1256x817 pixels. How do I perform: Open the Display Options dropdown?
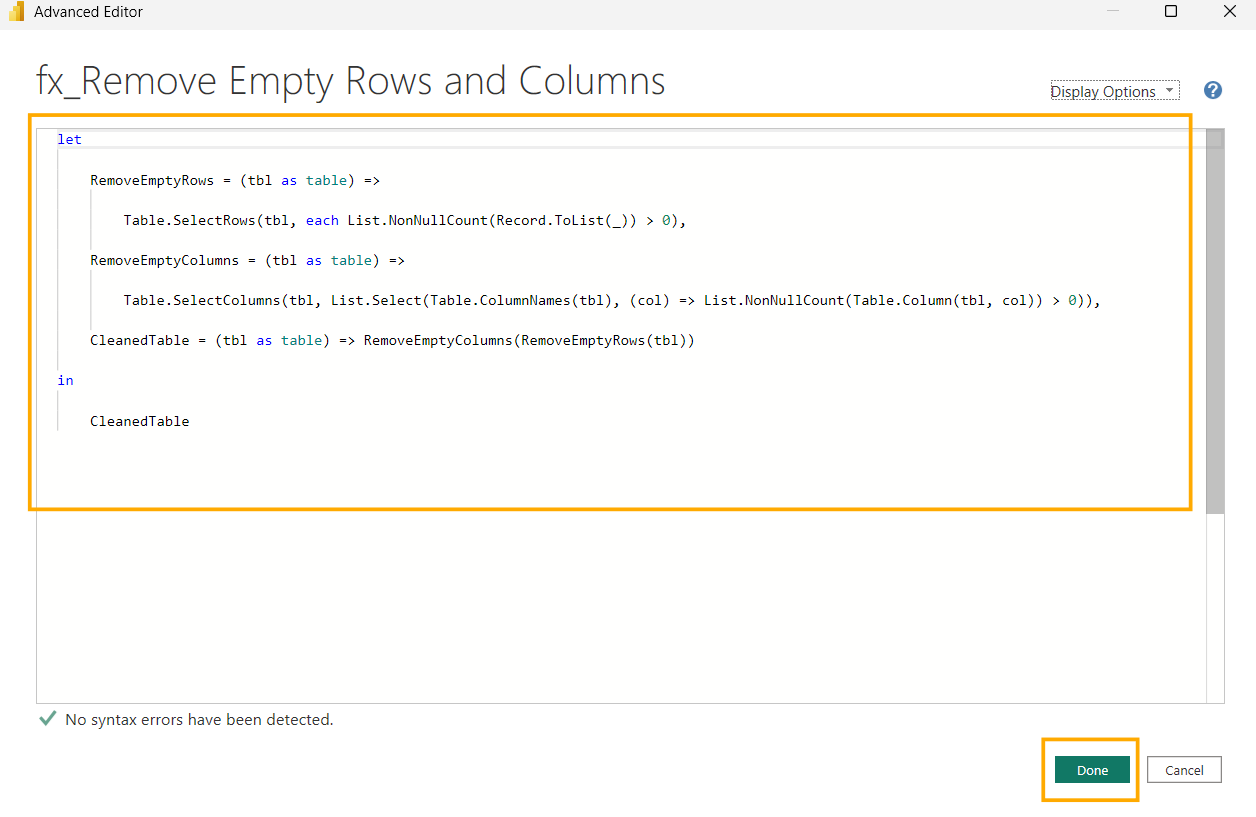pyautogui.click(x=1114, y=91)
